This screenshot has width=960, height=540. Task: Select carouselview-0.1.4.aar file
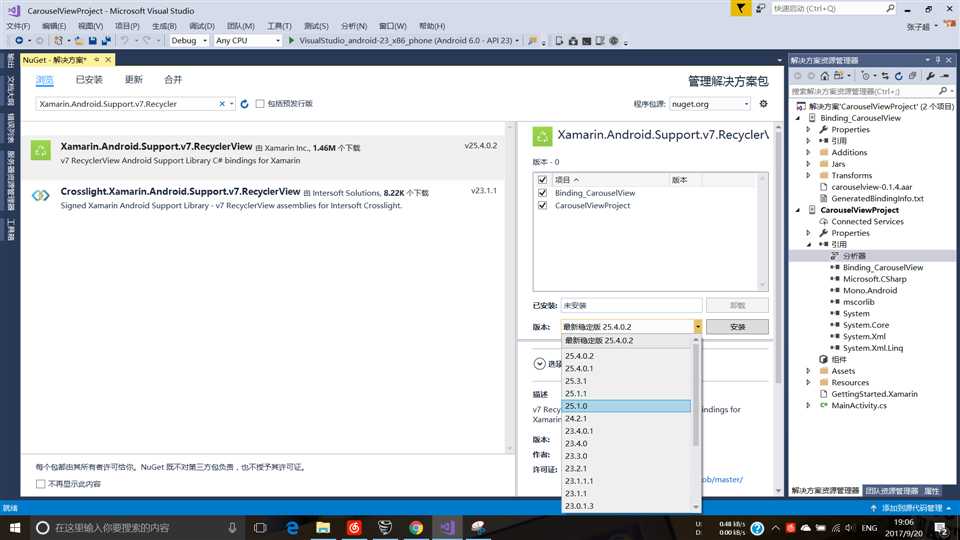(x=871, y=187)
